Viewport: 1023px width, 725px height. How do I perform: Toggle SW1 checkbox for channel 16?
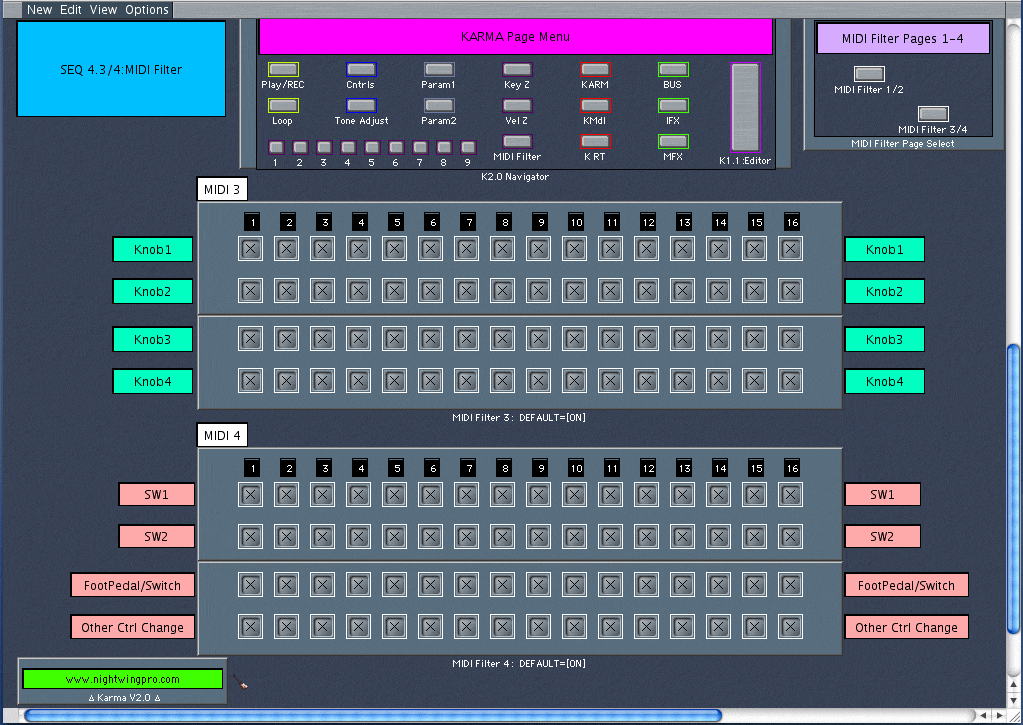coord(791,494)
